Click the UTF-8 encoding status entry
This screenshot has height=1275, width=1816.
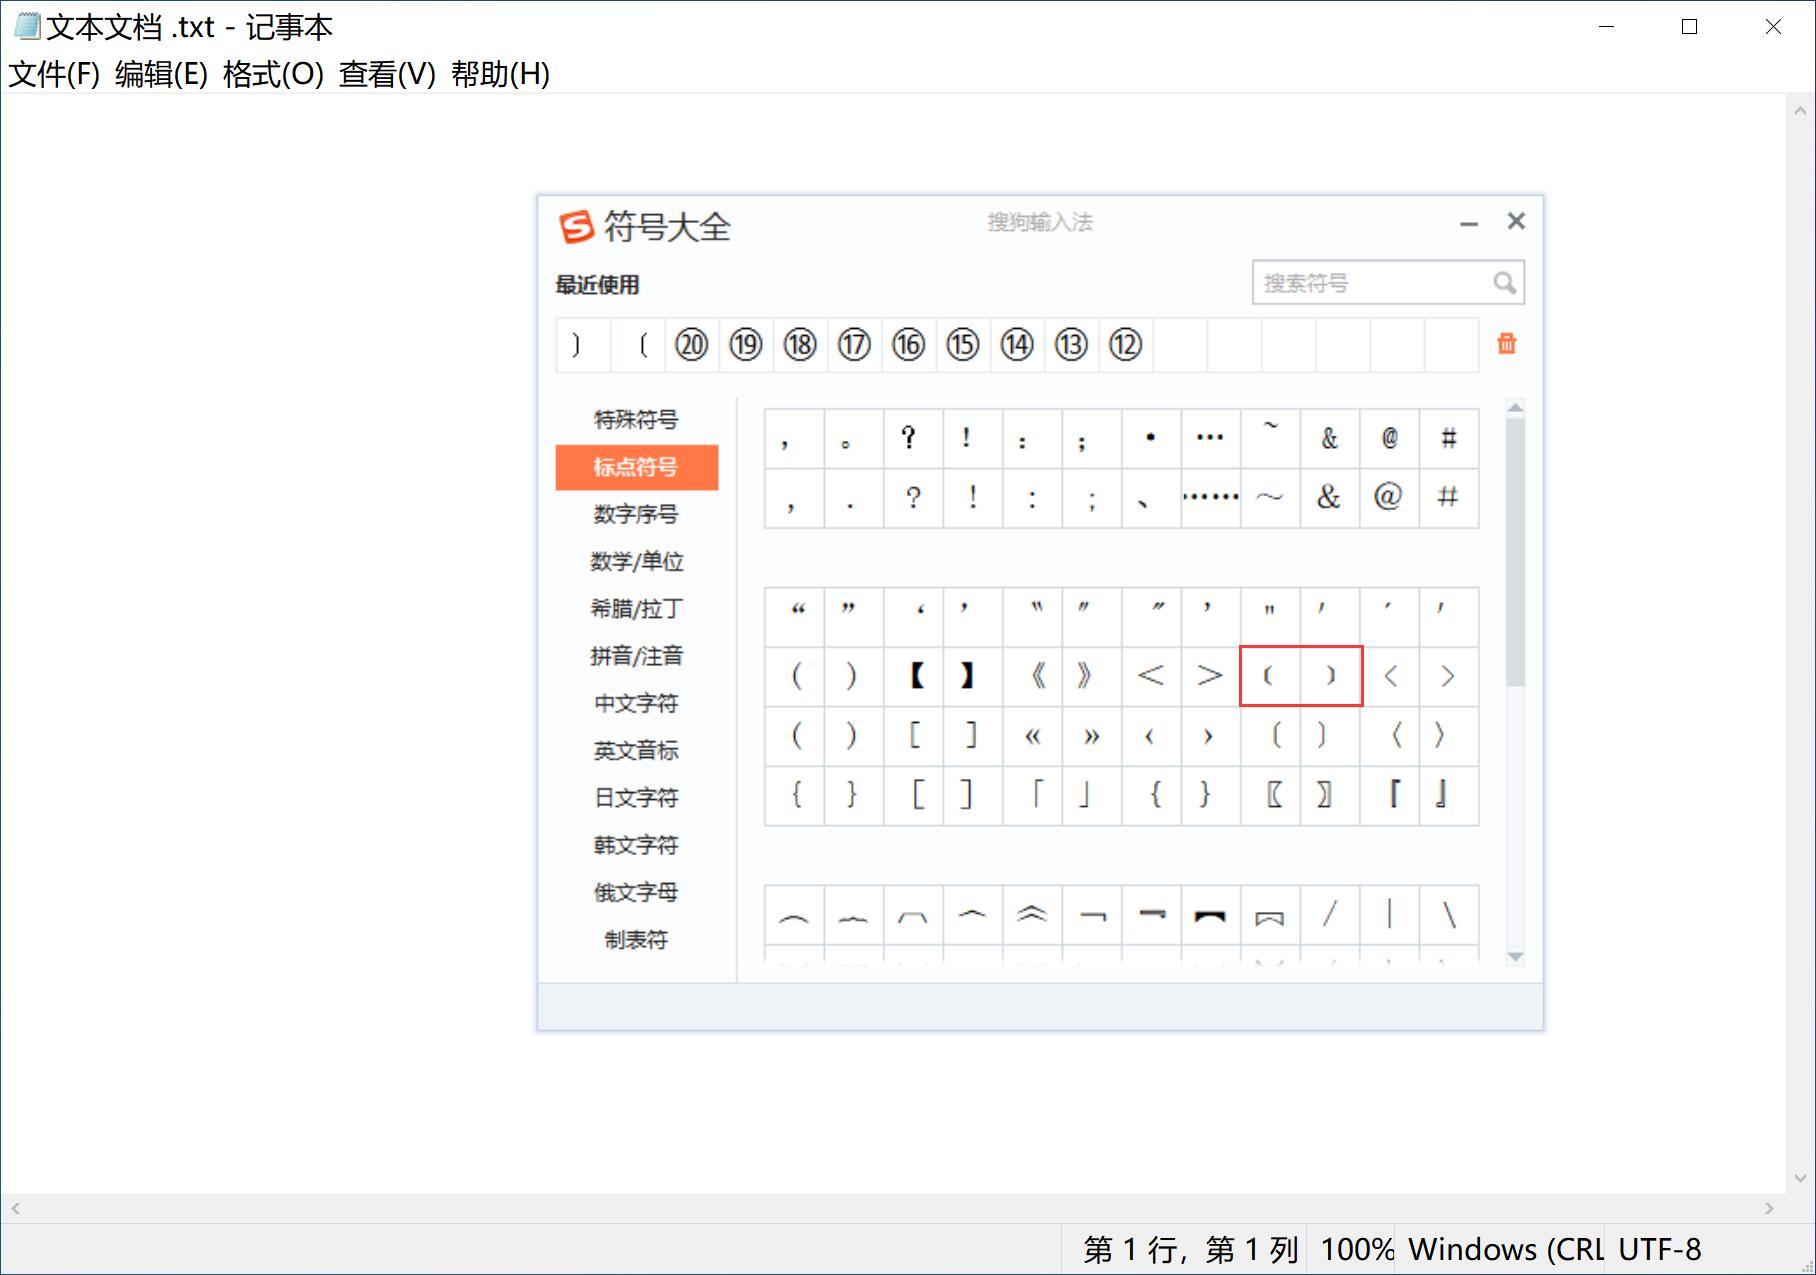point(1660,1250)
